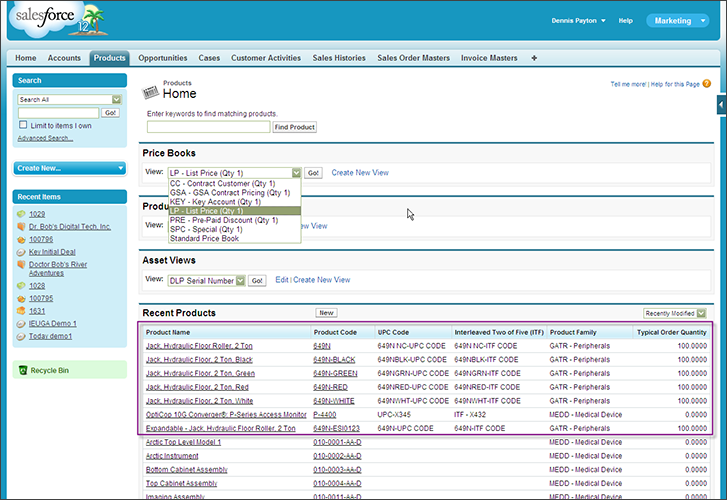Switch to the Opportunities tab
This screenshot has width=727, height=500.
[163, 58]
